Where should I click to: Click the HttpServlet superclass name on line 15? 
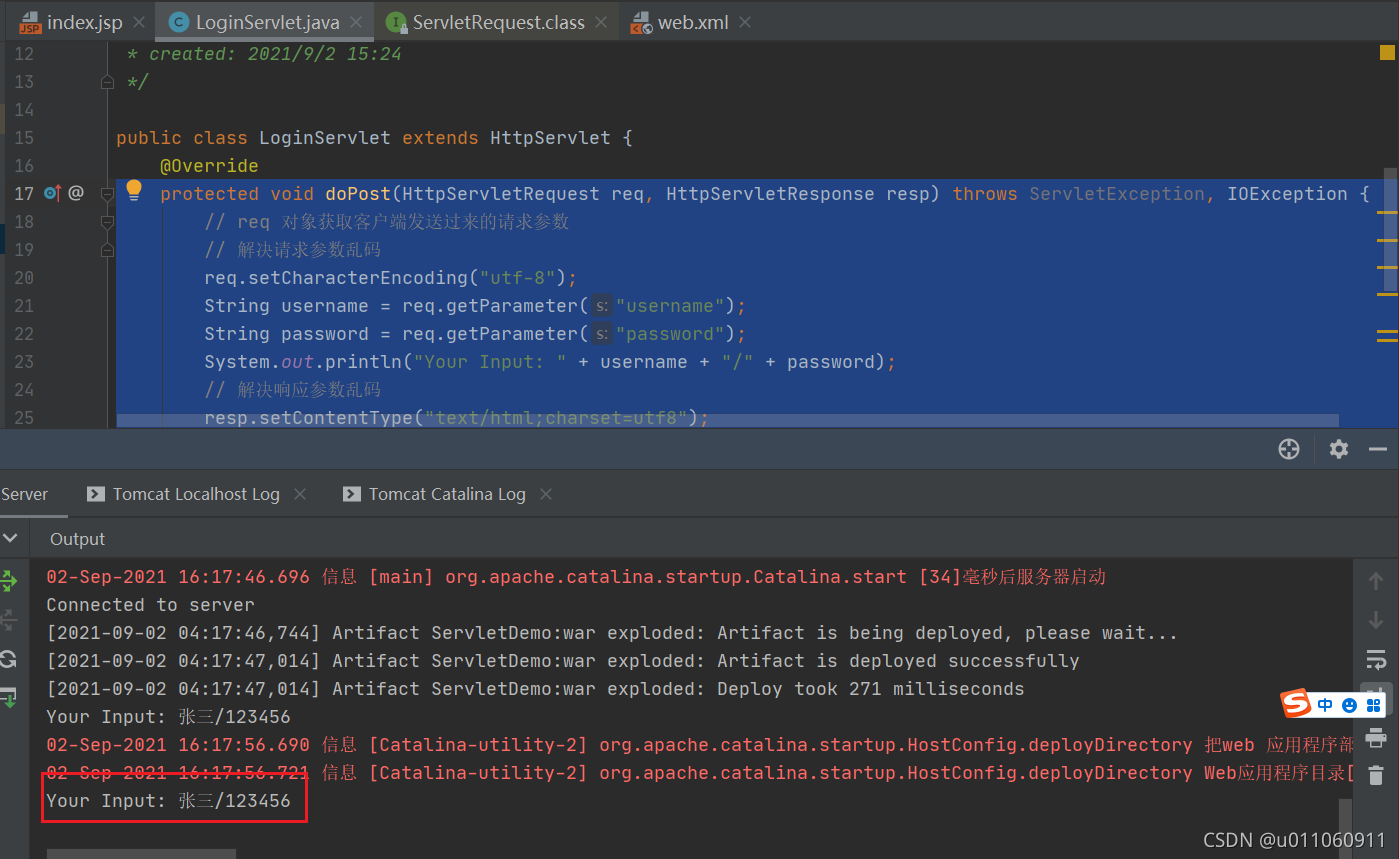coord(550,138)
